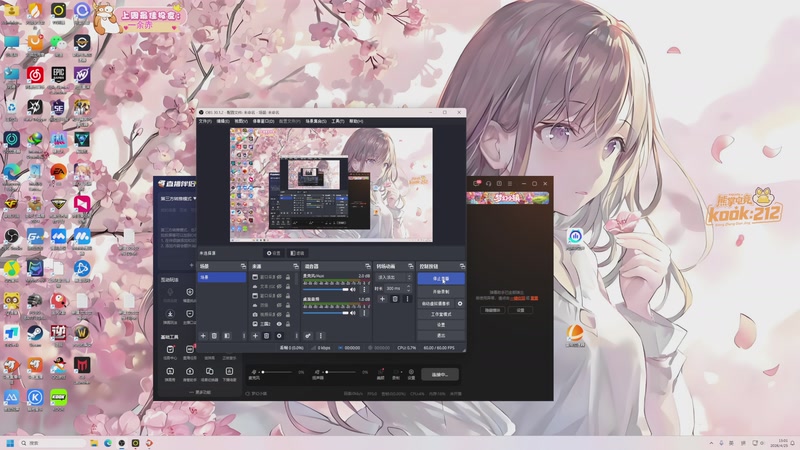Enable Studio Mode in Controls

click(x=441, y=314)
